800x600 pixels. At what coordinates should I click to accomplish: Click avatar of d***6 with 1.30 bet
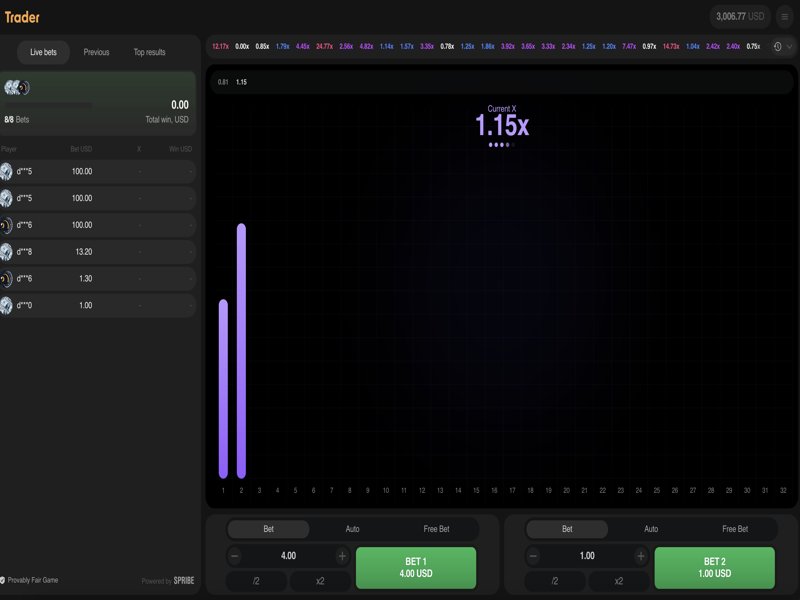coord(6,279)
